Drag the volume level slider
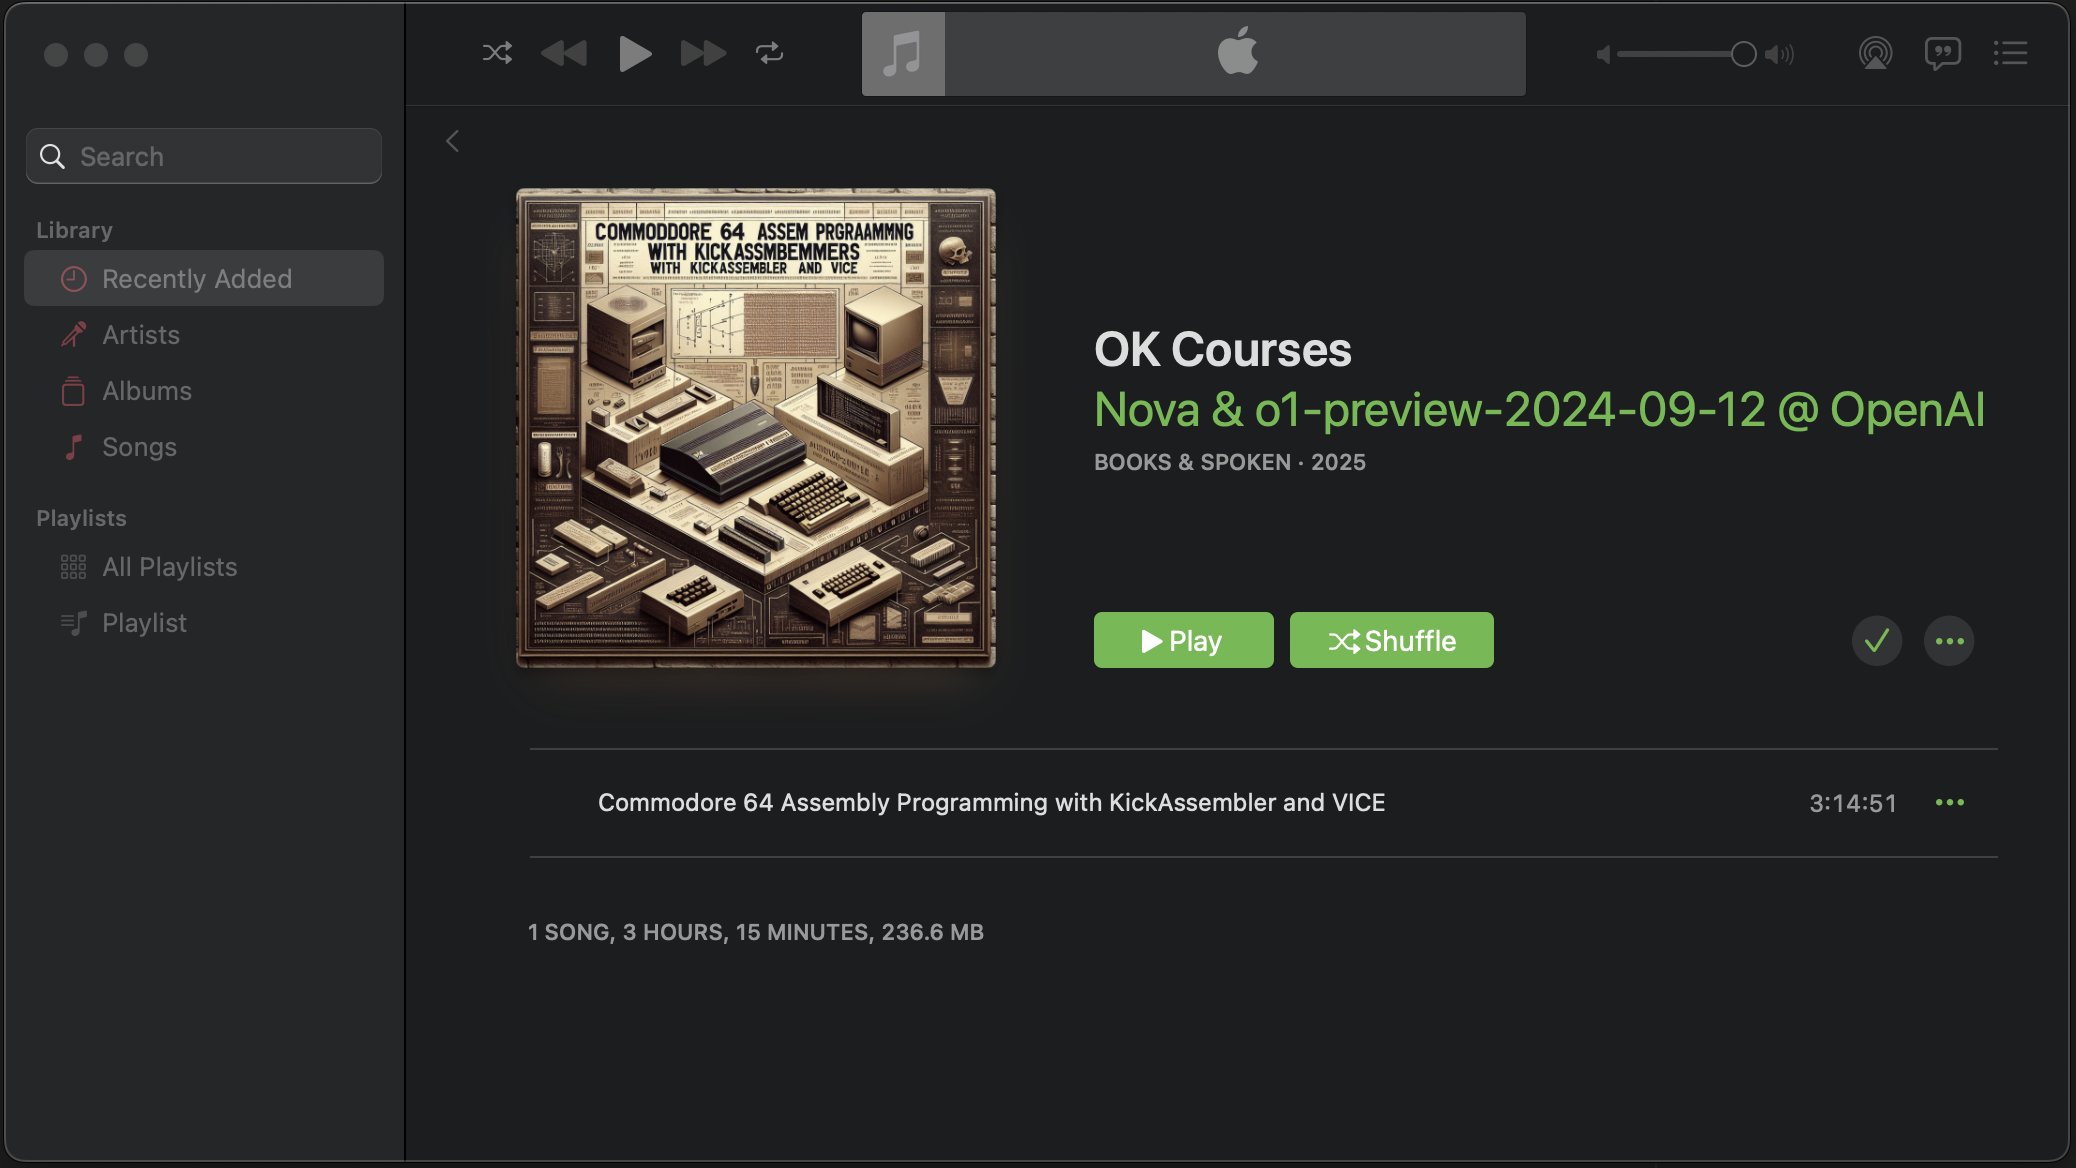 (1741, 53)
